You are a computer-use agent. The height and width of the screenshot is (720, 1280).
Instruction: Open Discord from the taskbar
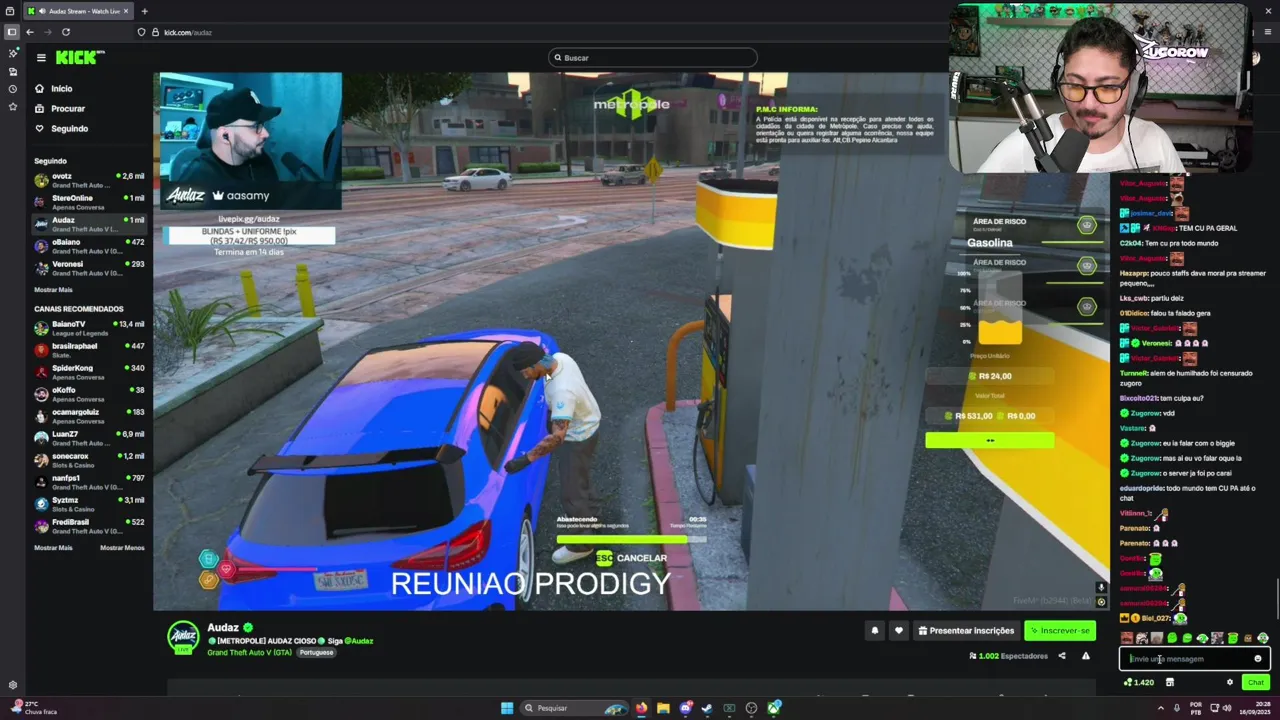click(x=685, y=708)
